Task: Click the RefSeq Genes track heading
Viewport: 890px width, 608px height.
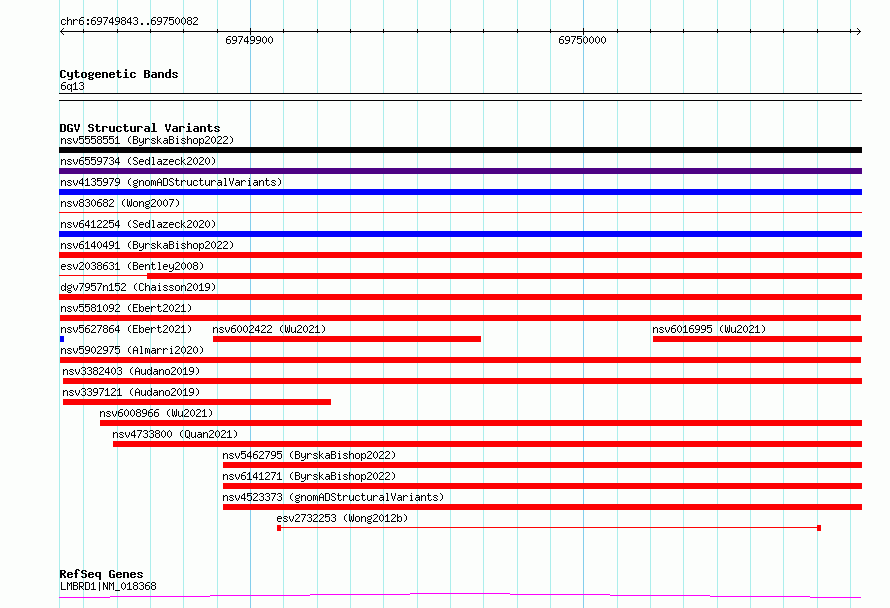Action: click(101, 574)
